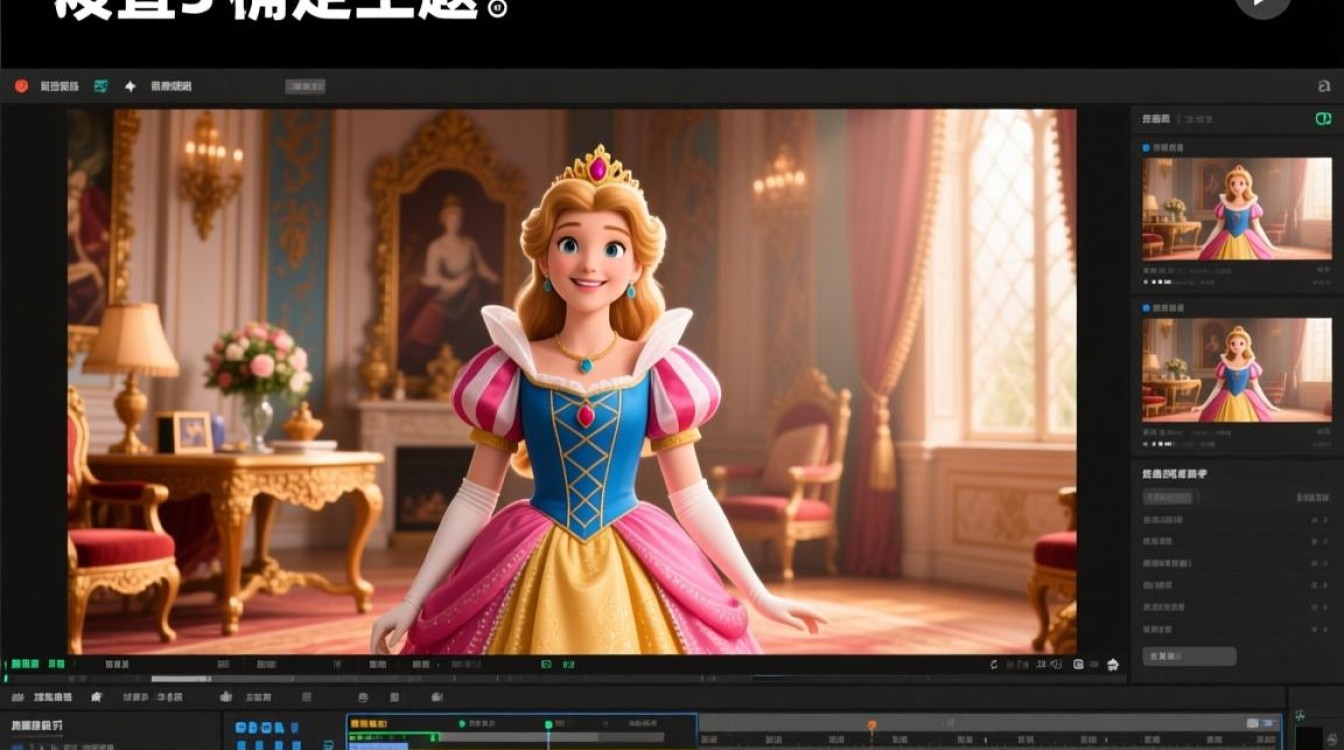Screen dimensions: 1344x750
Task: Click the letter icon at the far top right
Action: coord(1324,87)
